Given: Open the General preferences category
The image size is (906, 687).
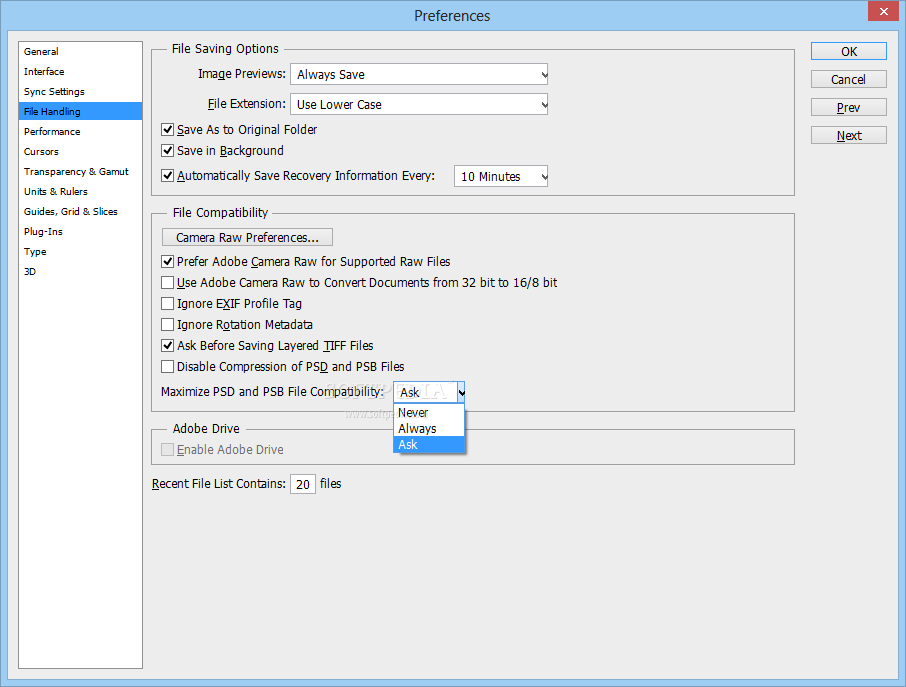Looking at the screenshot, I should tap(80, 51).
